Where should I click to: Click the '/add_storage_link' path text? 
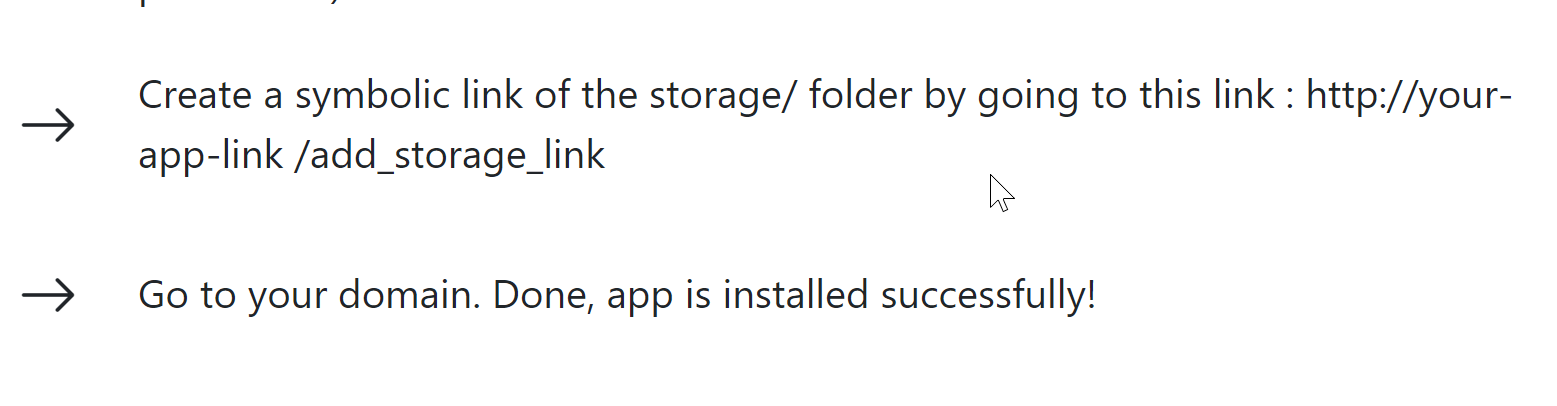pos(449,156)
